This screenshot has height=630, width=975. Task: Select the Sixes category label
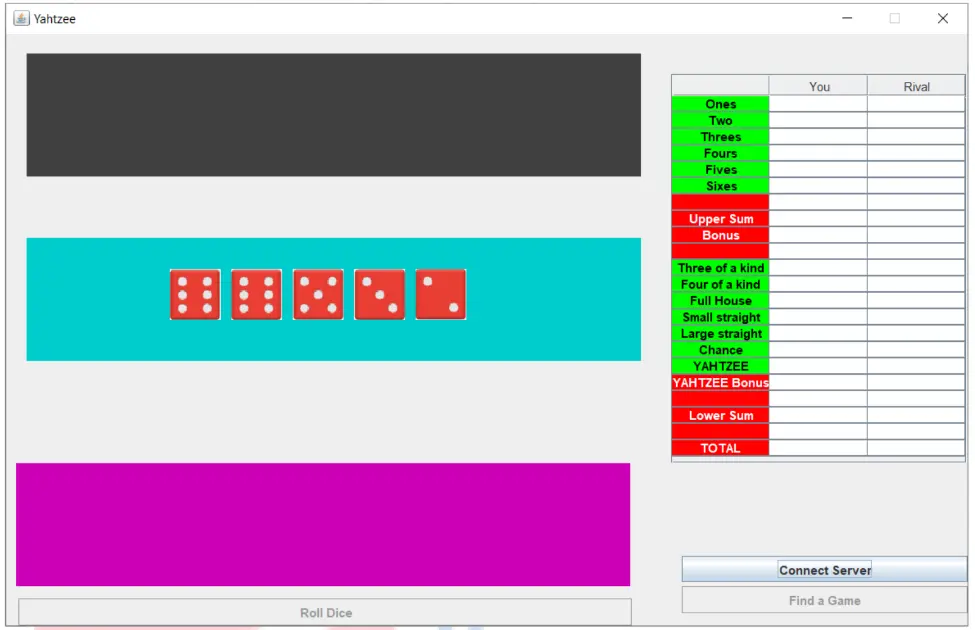click(x=721, y=185)
